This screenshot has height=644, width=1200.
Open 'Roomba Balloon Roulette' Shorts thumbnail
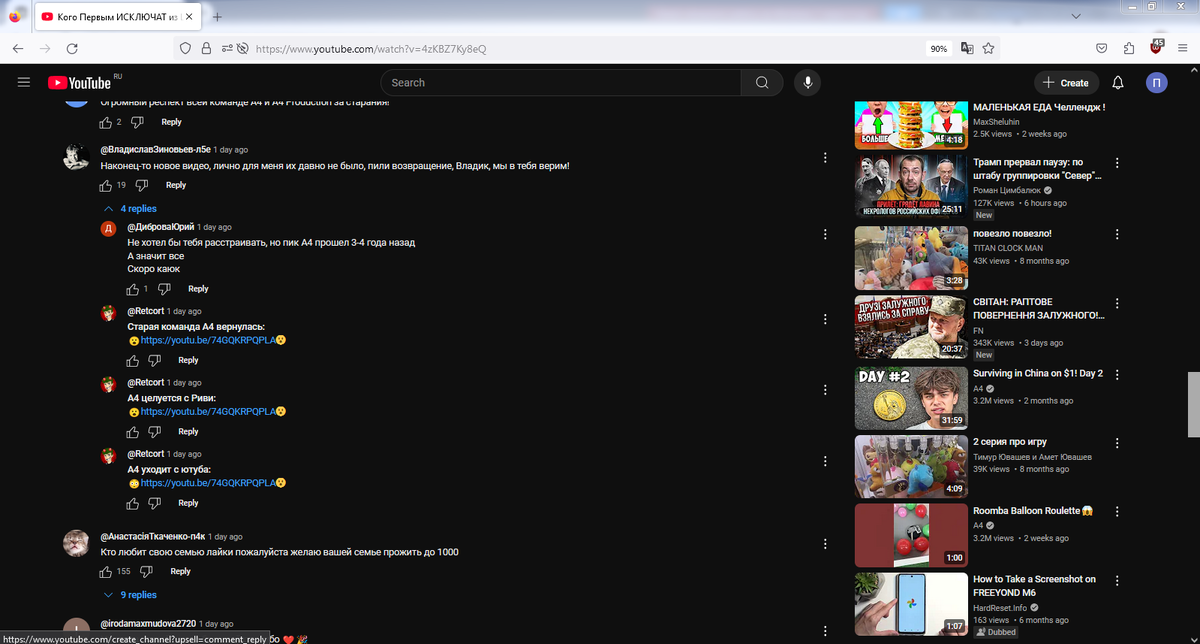pos(911,535)
